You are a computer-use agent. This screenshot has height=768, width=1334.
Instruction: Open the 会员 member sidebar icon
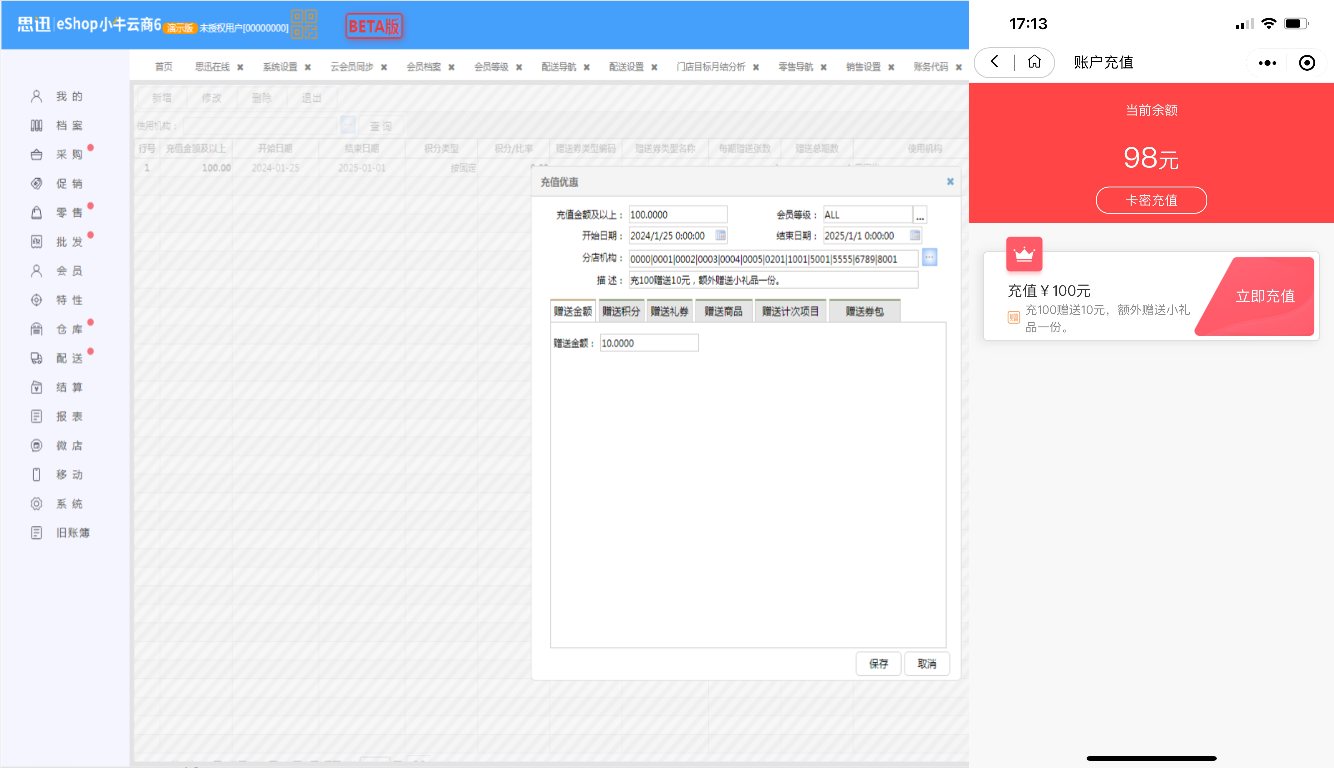pyautogui.click(x=37, y=271)
